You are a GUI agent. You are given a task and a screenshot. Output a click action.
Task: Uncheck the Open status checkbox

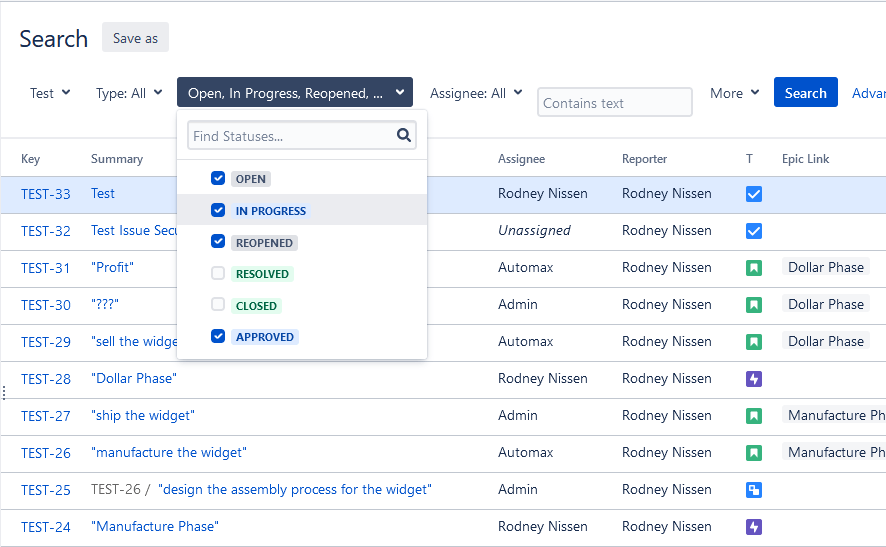(x=218, y=178)
